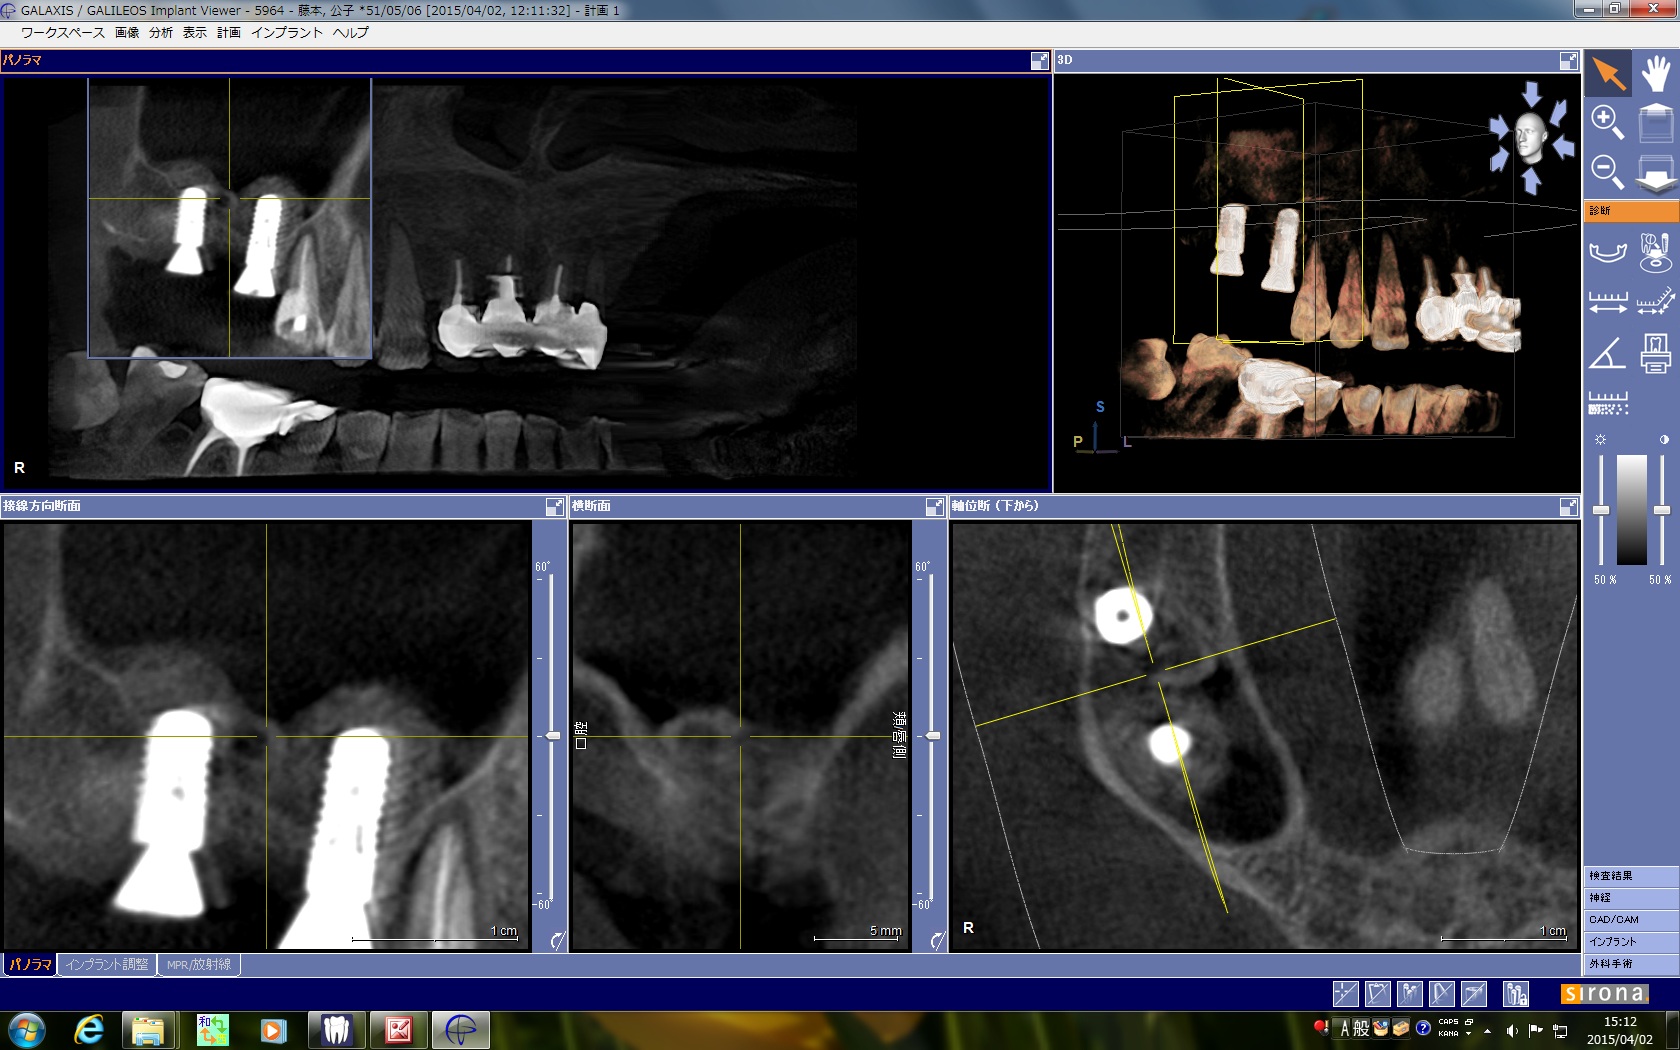This screenshot has width=1680, height=1050.
Task: Toggle crosshair visibility in bottom toolbar
Action: pyautogui.click(x=1345, y=993)
